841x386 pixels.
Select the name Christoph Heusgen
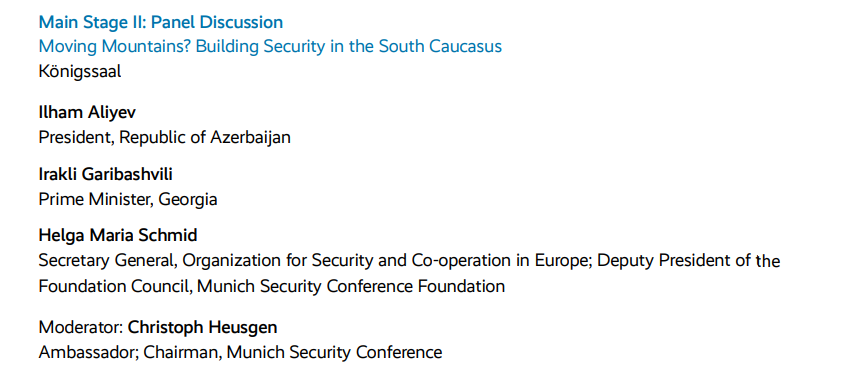203,328
